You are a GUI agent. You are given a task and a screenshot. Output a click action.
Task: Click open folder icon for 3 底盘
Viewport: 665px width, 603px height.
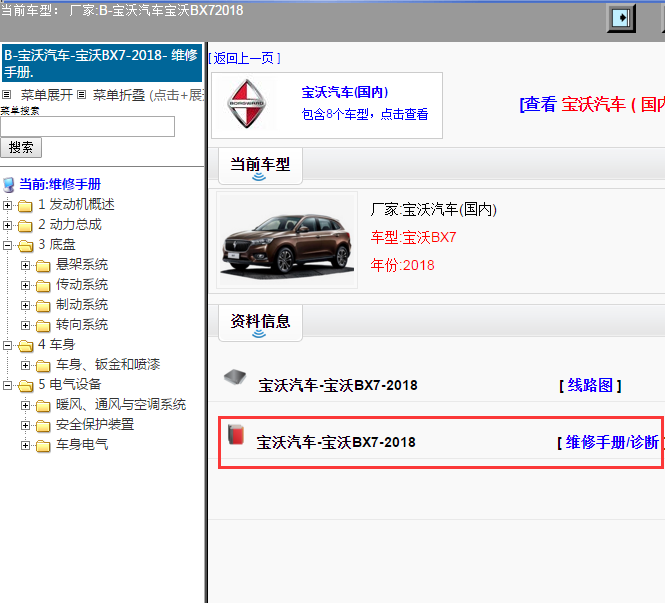[25, 246]
